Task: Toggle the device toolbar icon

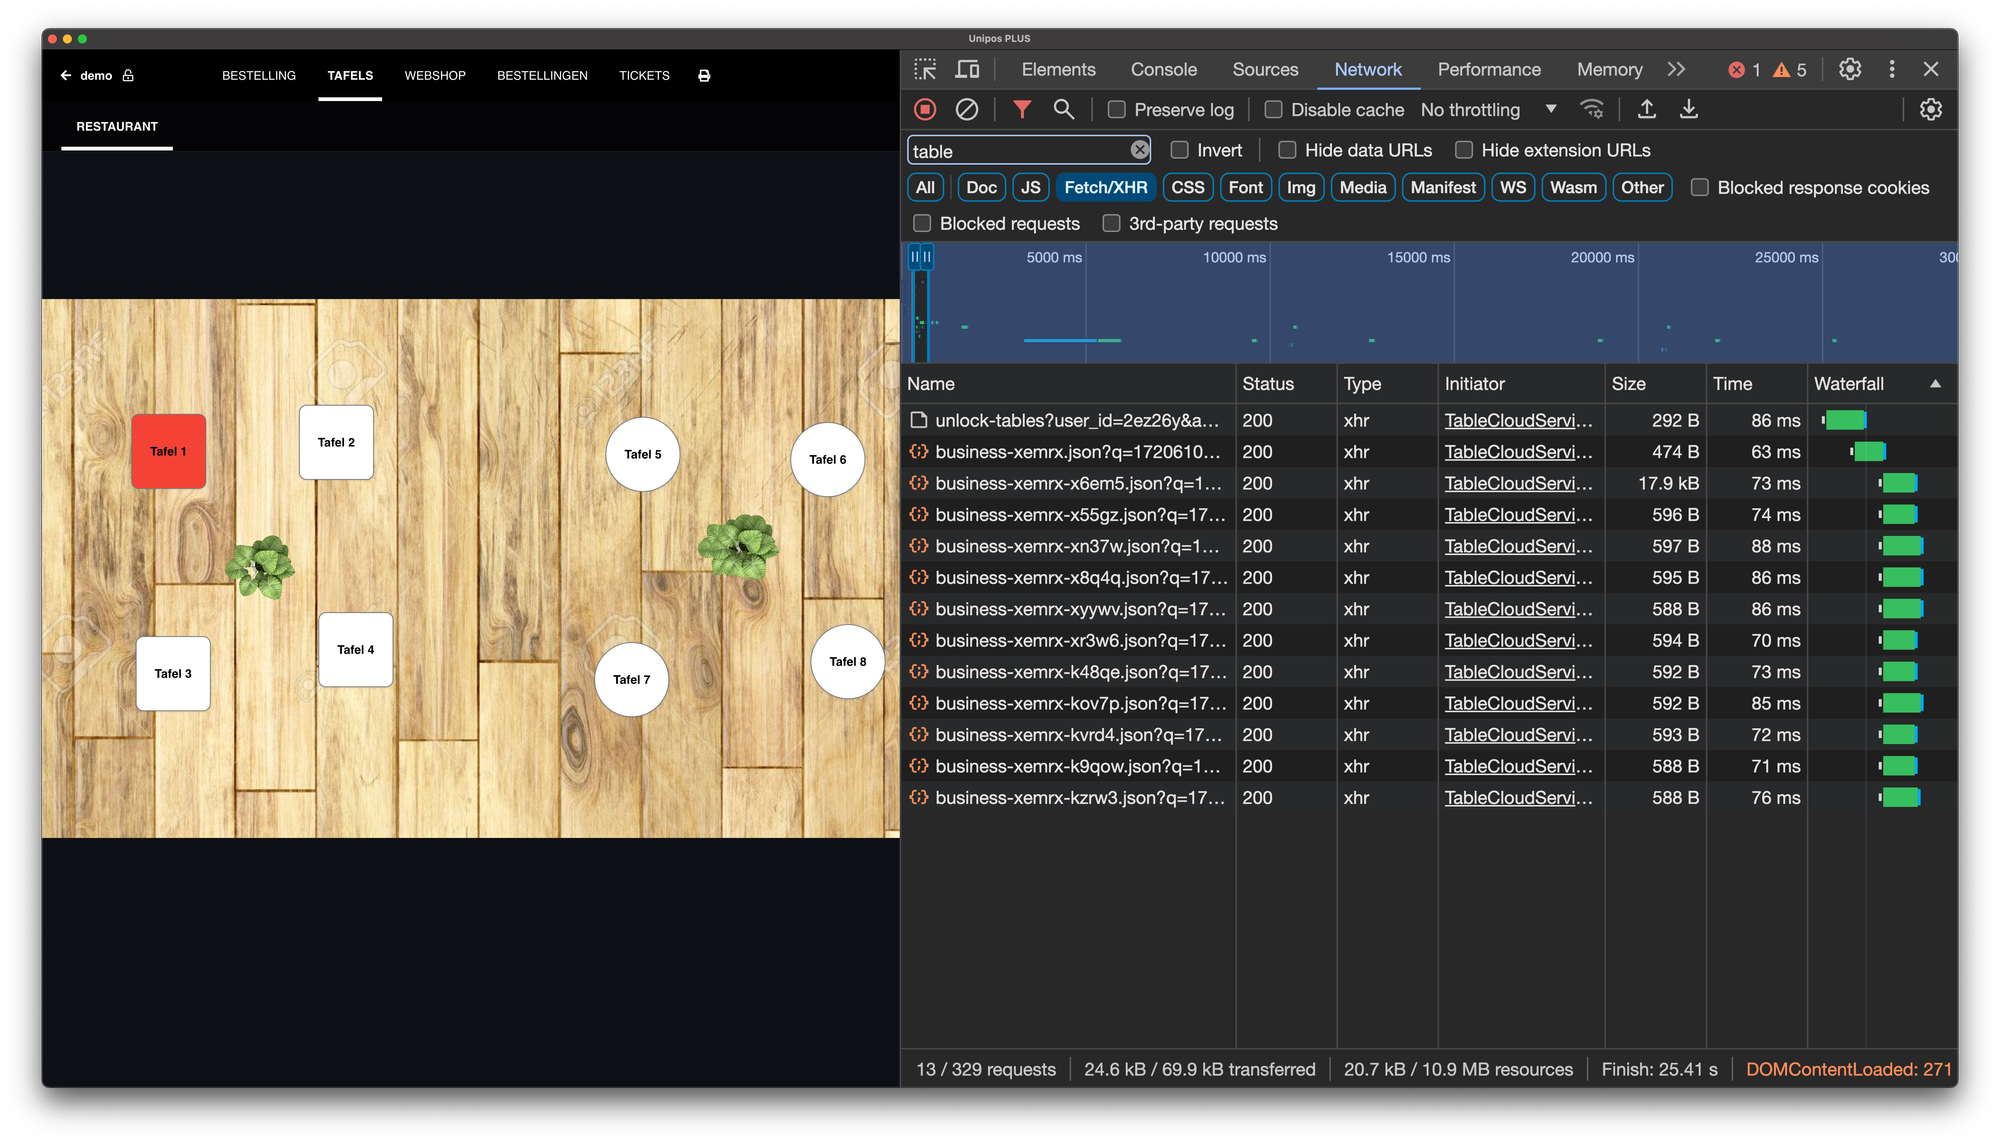Action: click(967, 69)
